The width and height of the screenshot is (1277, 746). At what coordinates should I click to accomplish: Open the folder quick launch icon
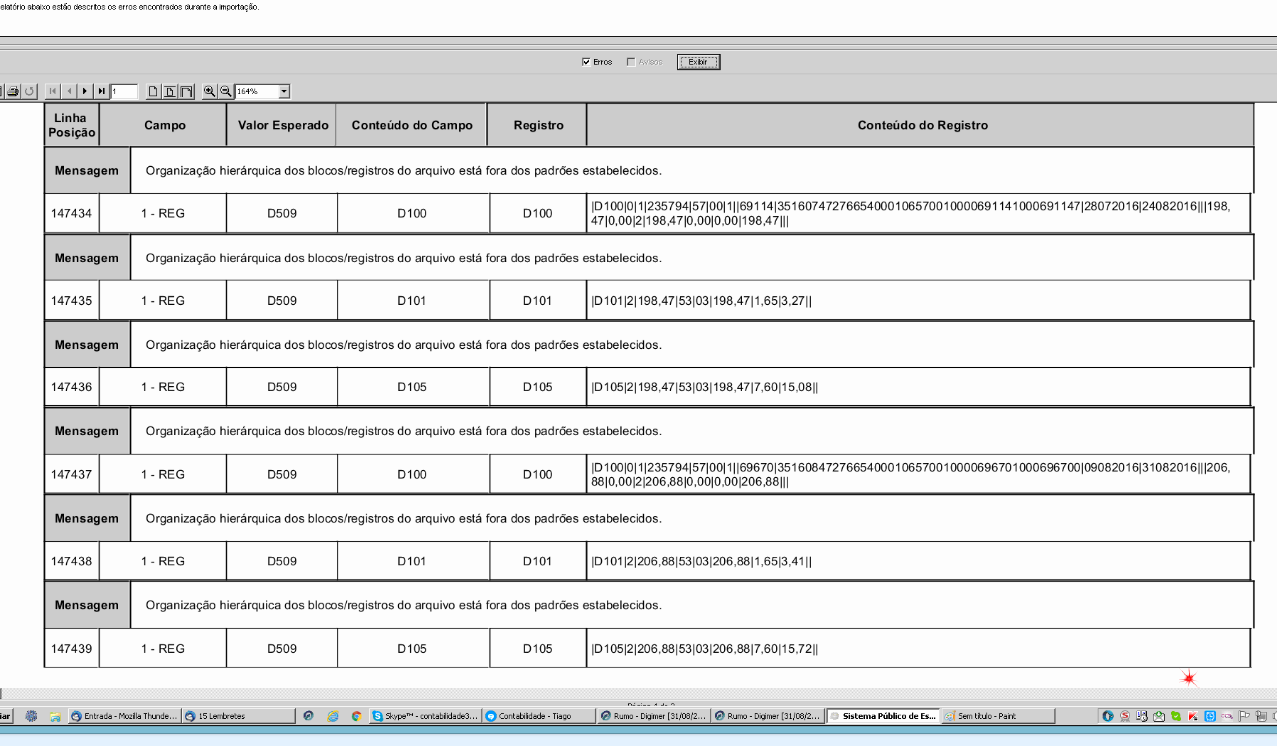click(x=55, y=716)
